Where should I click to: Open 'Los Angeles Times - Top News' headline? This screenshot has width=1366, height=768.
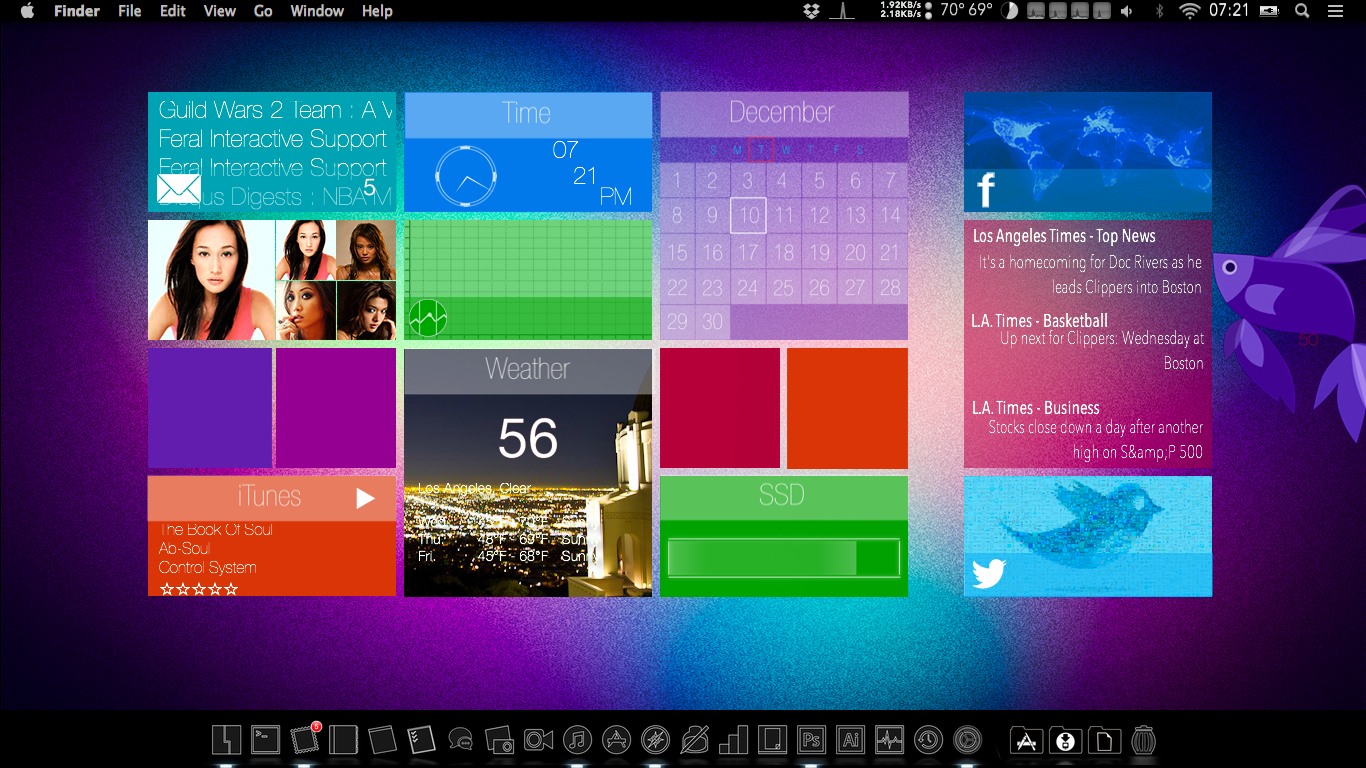(x=1064, y=236)
